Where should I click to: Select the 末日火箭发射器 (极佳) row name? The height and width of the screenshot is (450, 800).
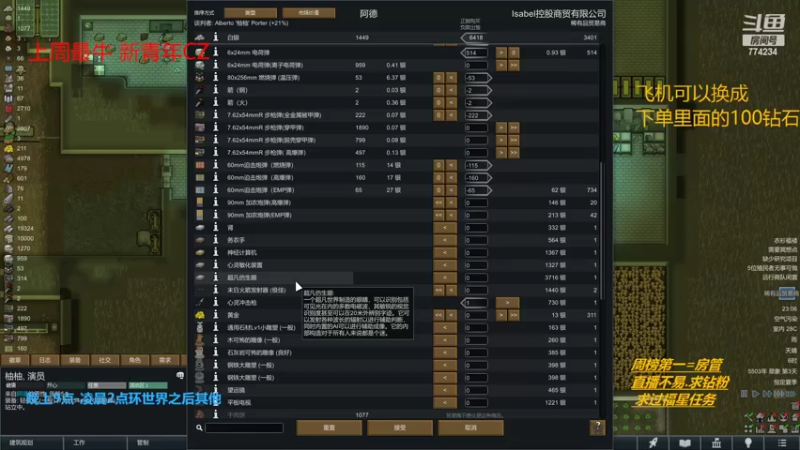click(256, 290)
